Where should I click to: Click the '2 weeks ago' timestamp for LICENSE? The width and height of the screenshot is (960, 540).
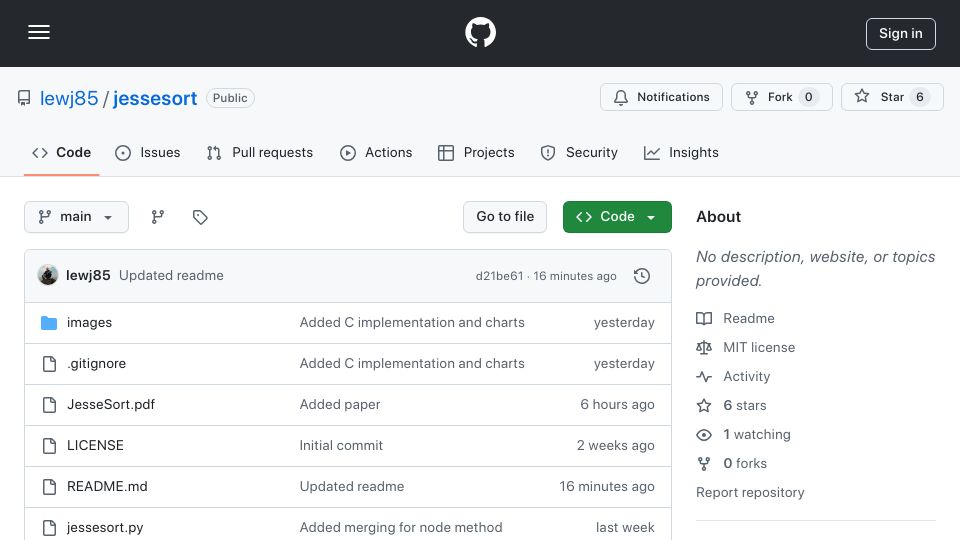pos(615,446)
